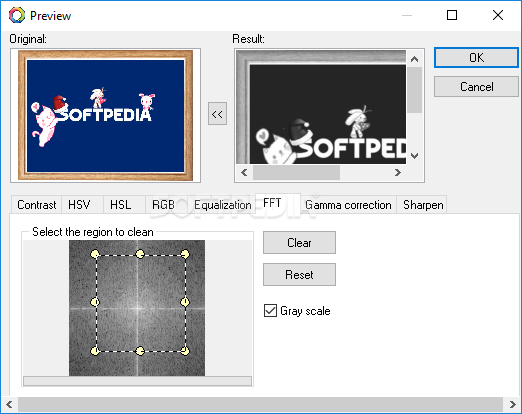The width and height of the screenshot is (522, 414).
Task: Click Result preview scroll down arrow
Action: pyautogui.click(x=414, y=155)
